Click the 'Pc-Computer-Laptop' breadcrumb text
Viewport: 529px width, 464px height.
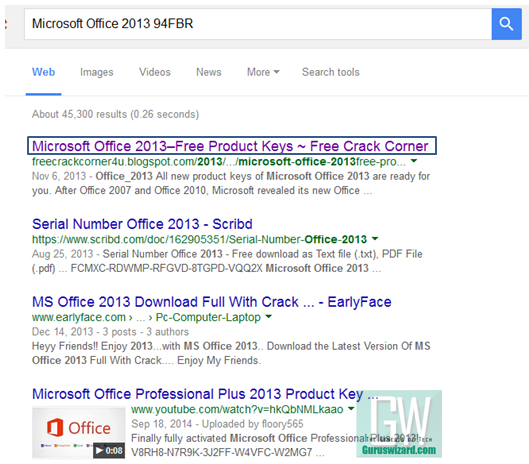208,317
